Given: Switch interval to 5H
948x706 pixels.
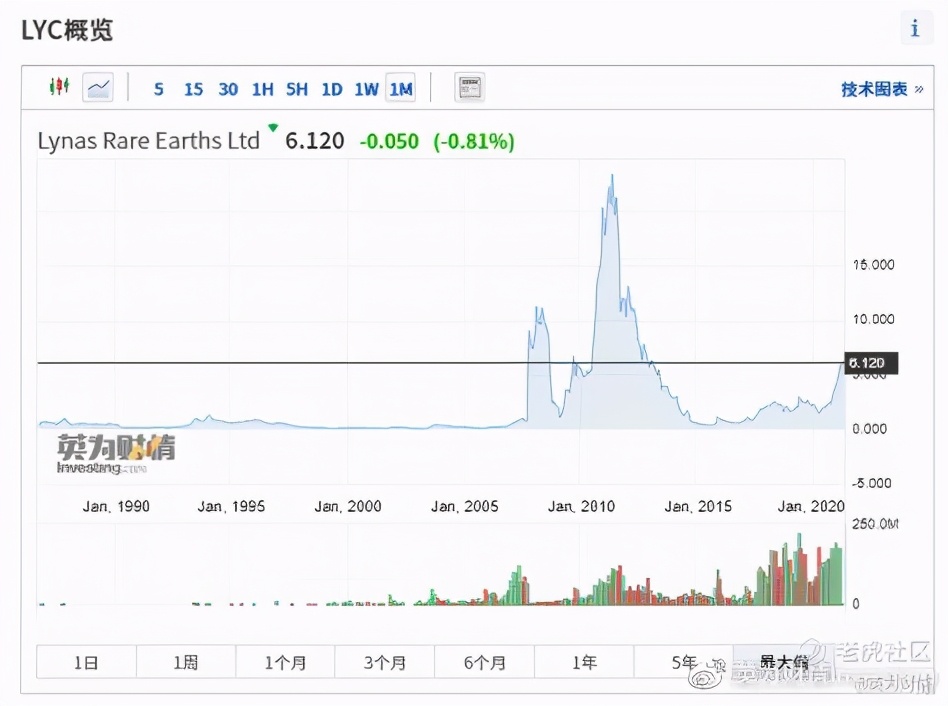Looking at the screenshot, I should (x=297, y=89).
